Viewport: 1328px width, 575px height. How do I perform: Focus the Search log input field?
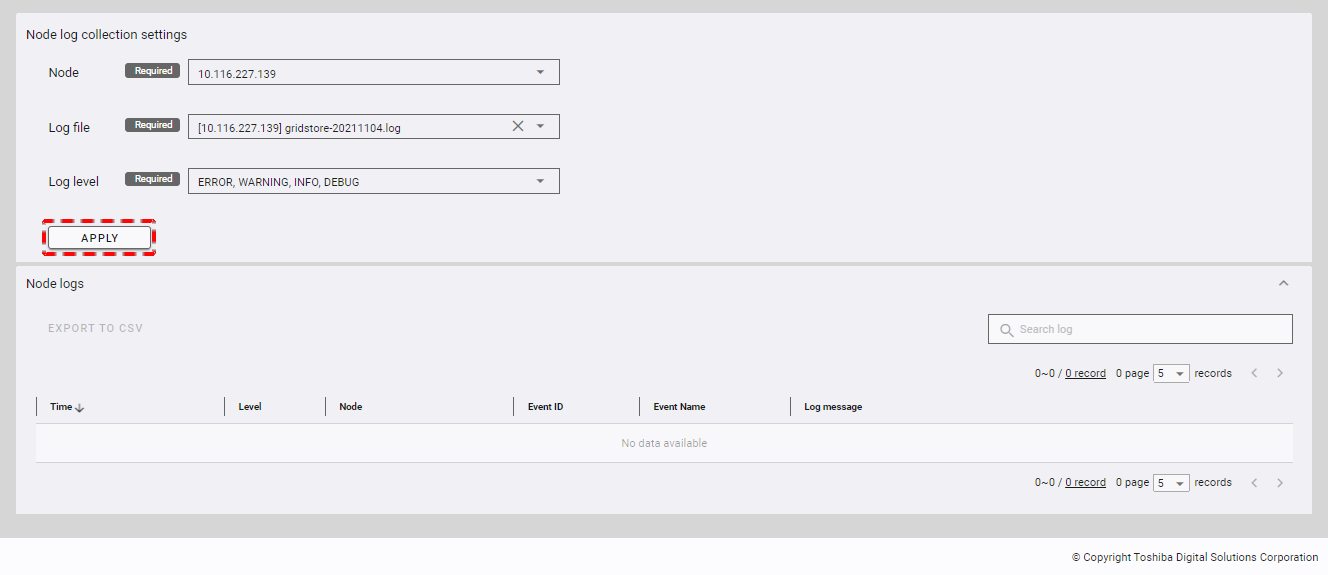[1150, 329]
